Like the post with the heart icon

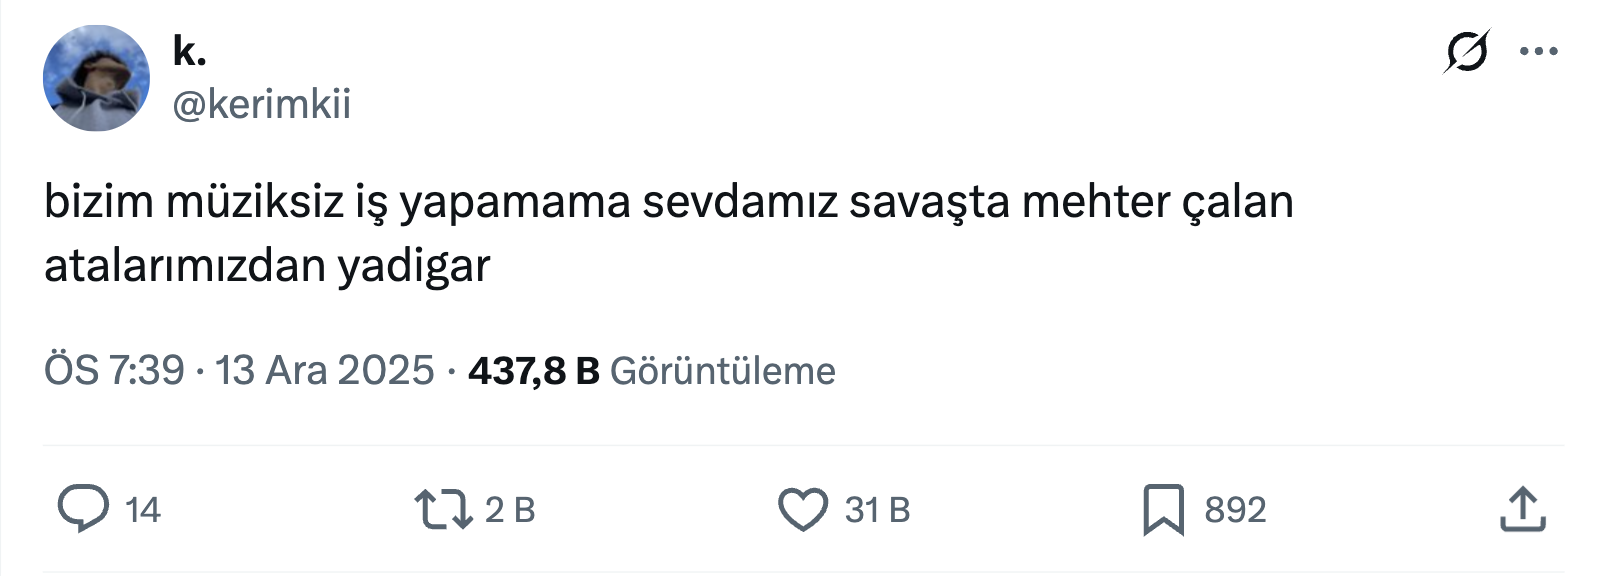(803, 509)
